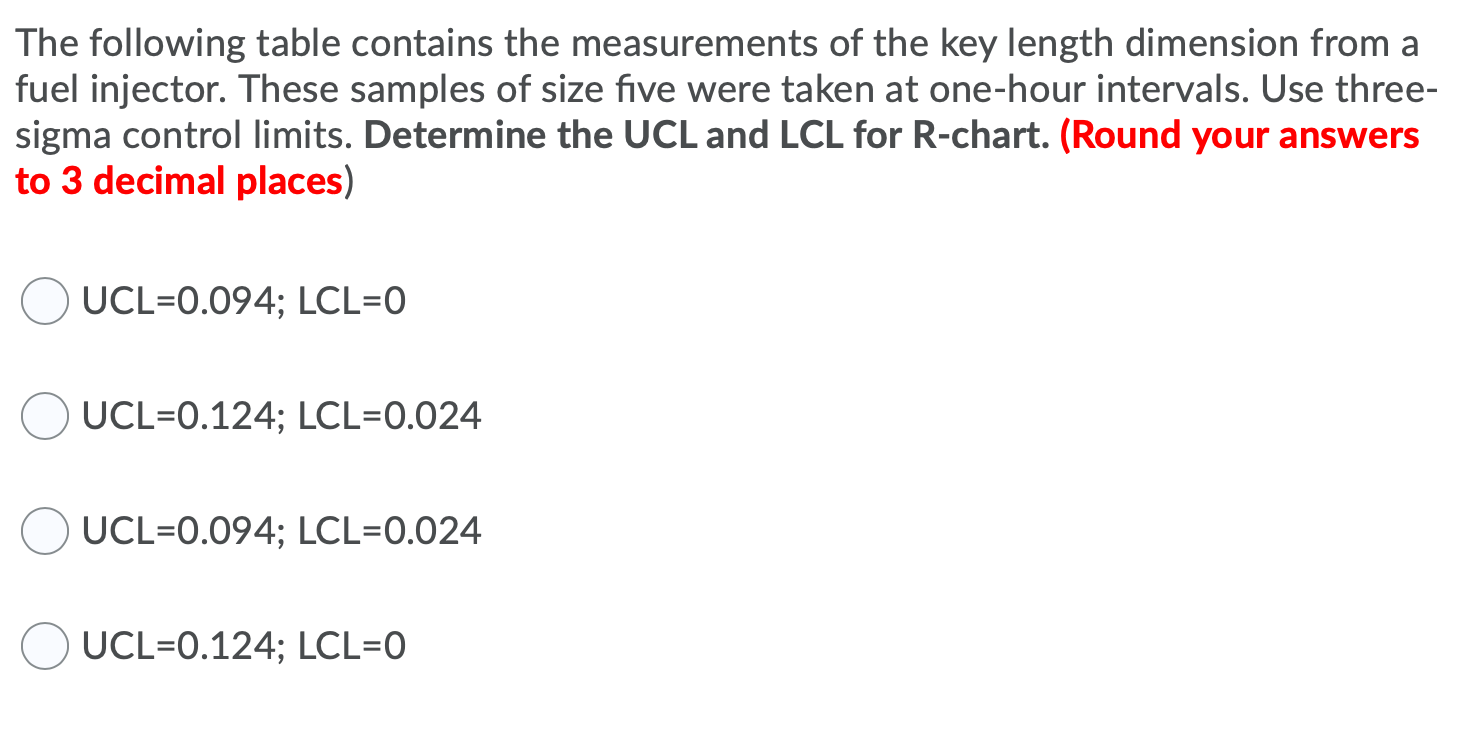This screenshot has width=1472, height=732.
Task: Click the label text UCL=0.094; LCL=0.024
Action: point(281,531)
